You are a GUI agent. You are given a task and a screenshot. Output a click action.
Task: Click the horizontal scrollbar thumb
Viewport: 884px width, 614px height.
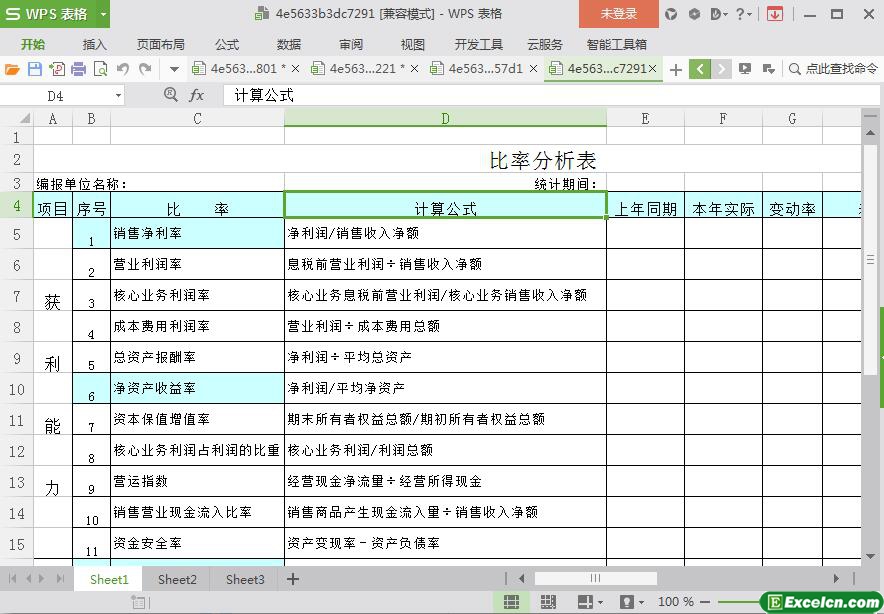pyautogui.click(x=595, y=578)
